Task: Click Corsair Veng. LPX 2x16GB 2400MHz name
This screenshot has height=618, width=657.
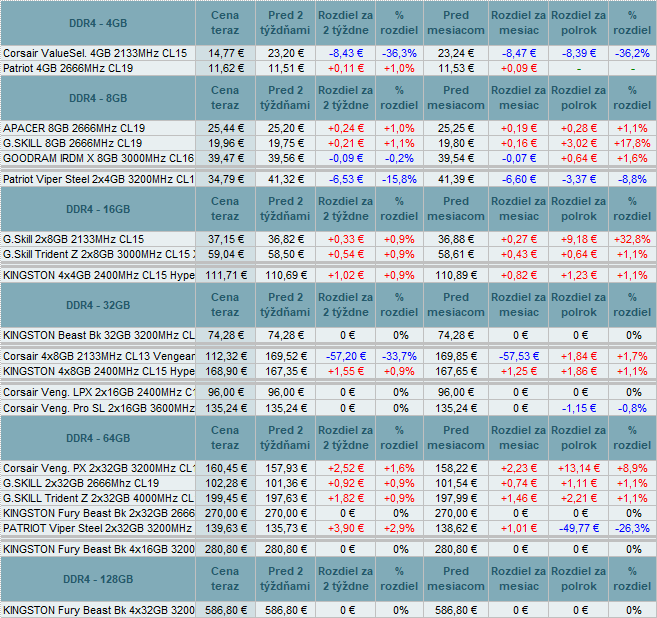Action: [98, 392]
